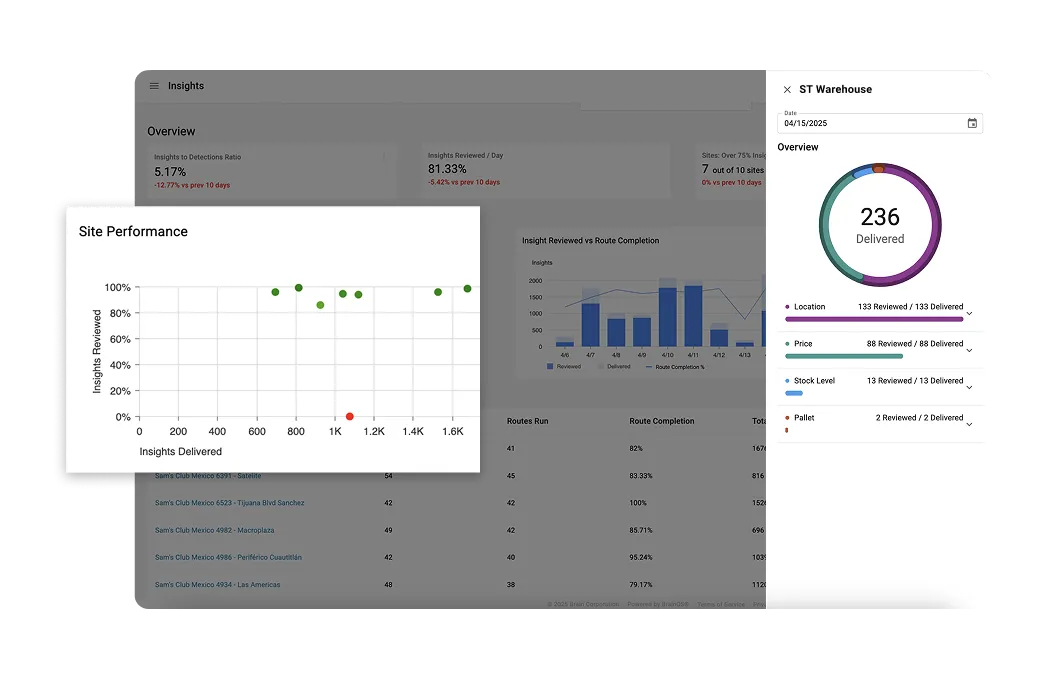Expand the Price category row
1060x680 pixels.
(969, 351)
